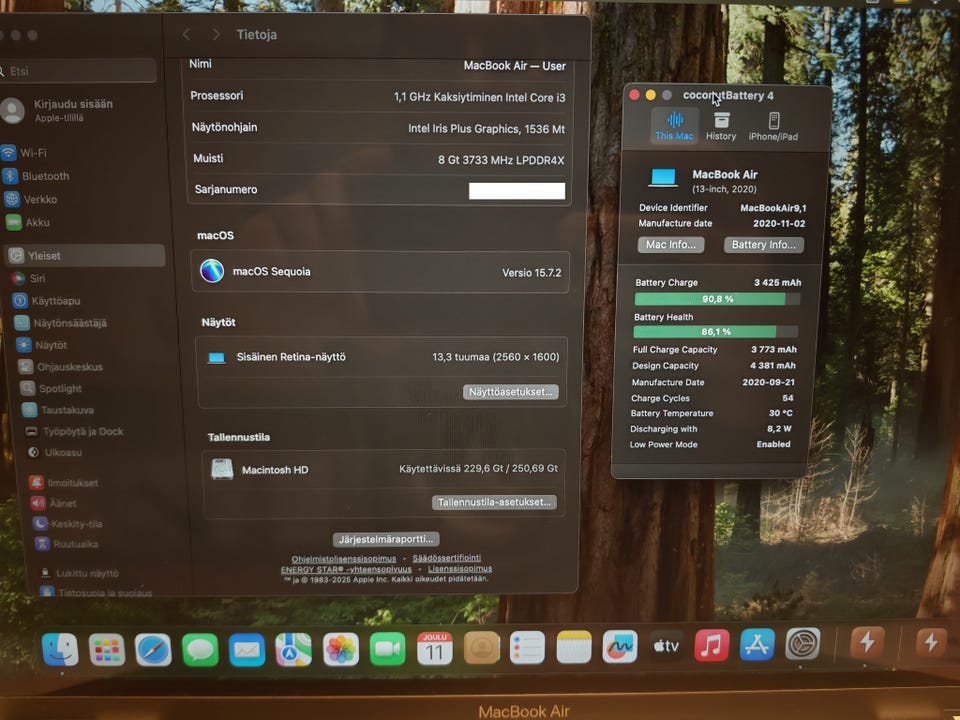Open Finder from the Dock
960x720 pixels.
[60, 650]
